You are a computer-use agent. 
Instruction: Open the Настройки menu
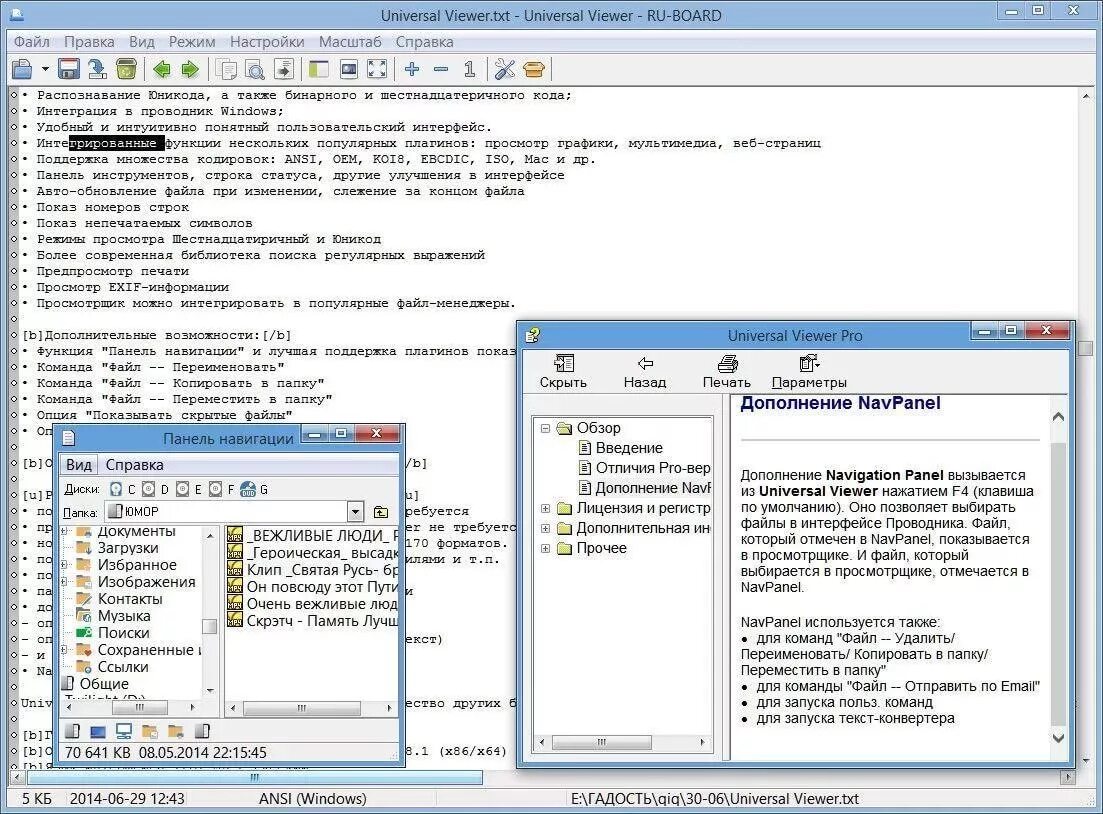tap(267, 42)
